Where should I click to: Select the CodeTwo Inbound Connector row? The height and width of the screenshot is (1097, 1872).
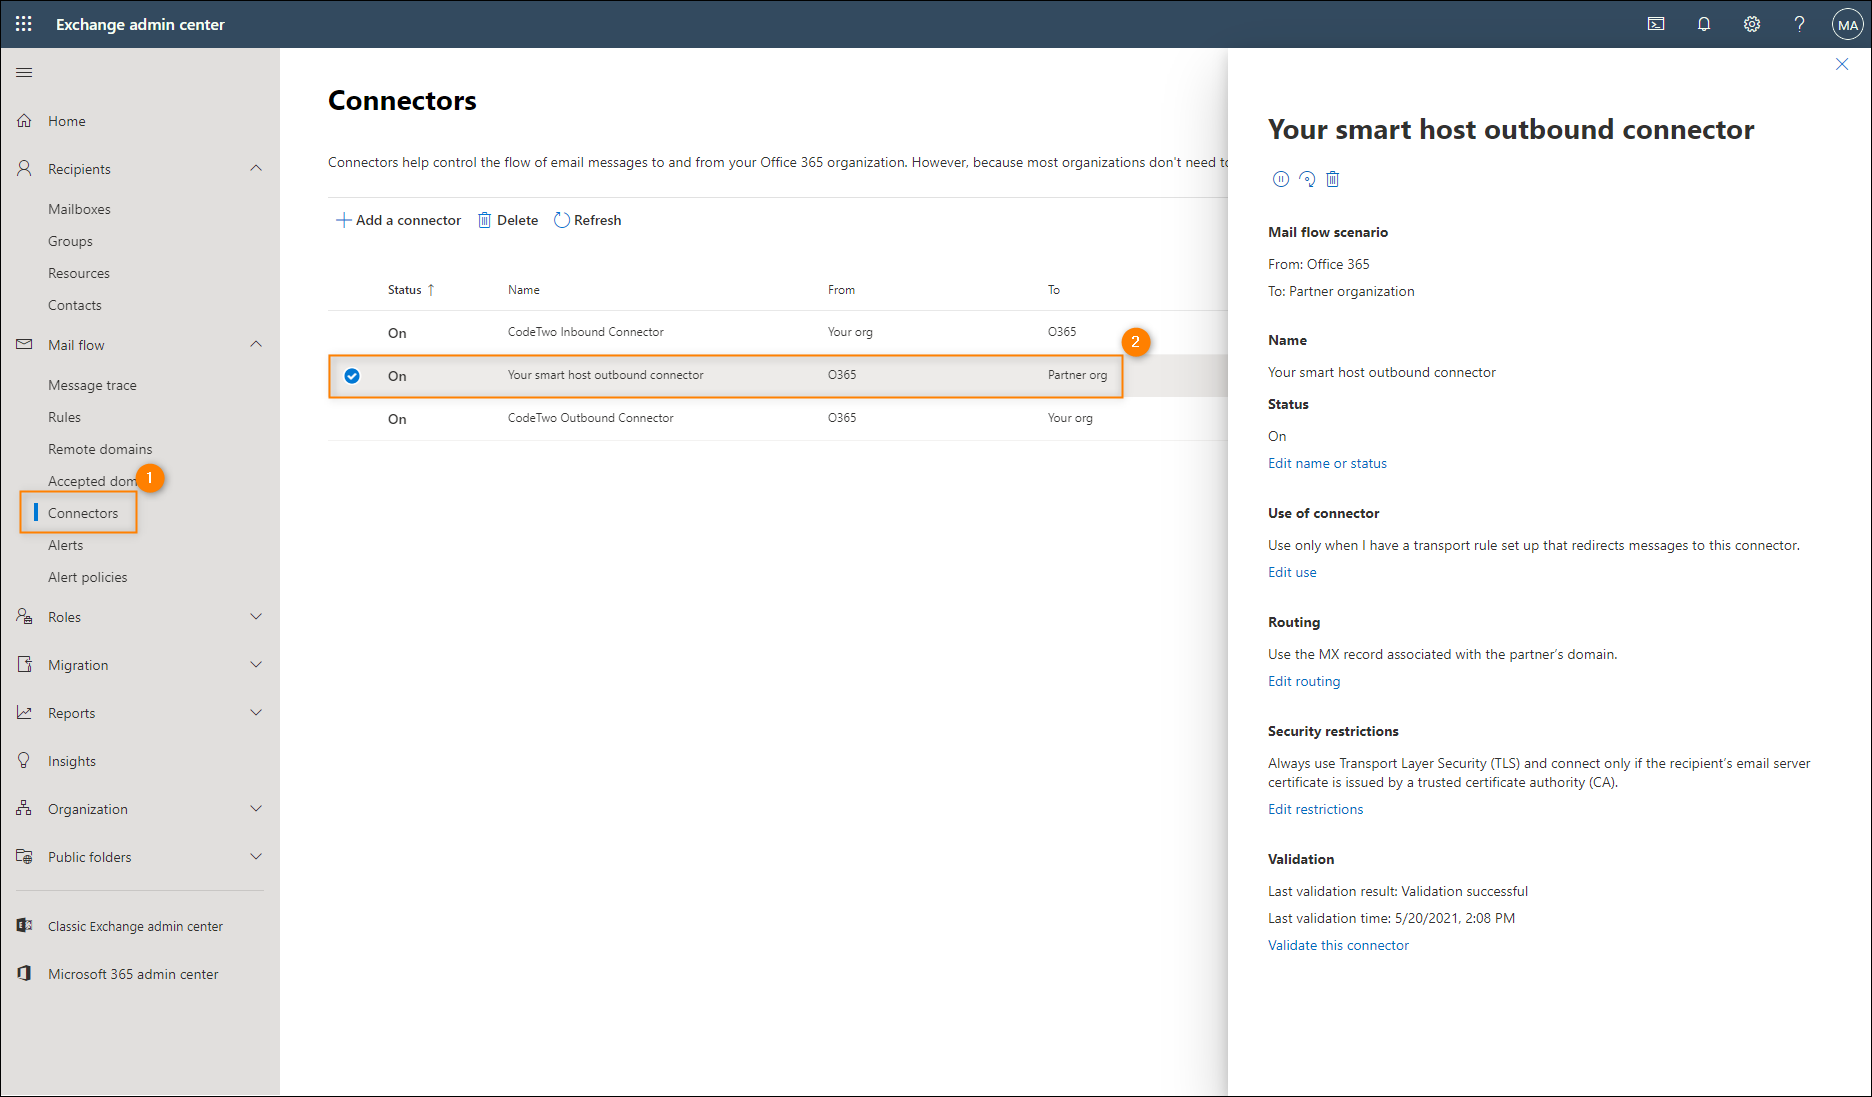[778, 332]
